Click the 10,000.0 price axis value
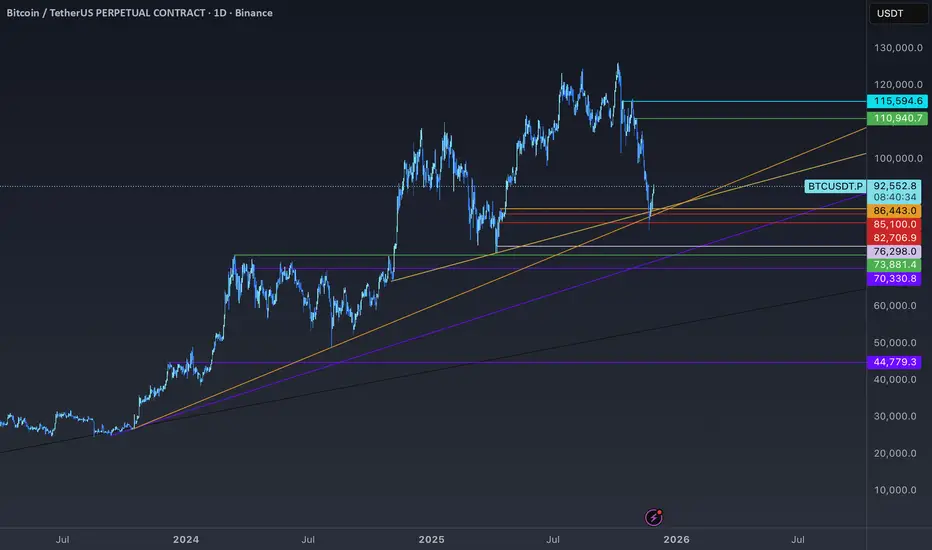 (x=895, y=490)
